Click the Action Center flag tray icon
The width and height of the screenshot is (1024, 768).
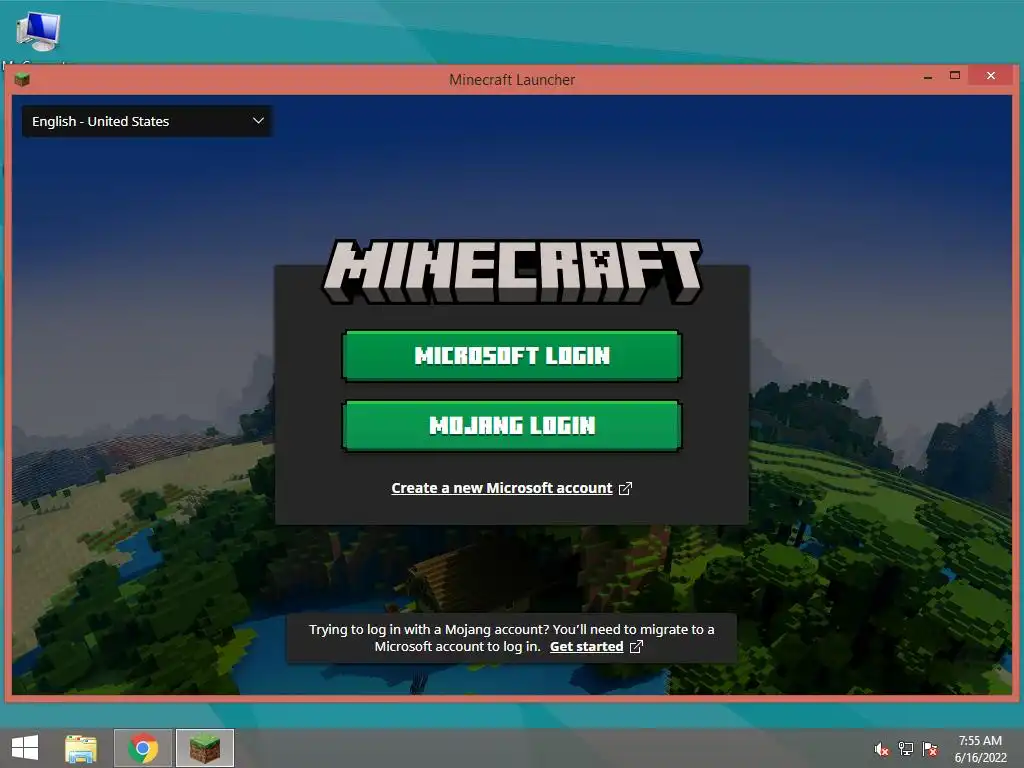tap(930, 749)
